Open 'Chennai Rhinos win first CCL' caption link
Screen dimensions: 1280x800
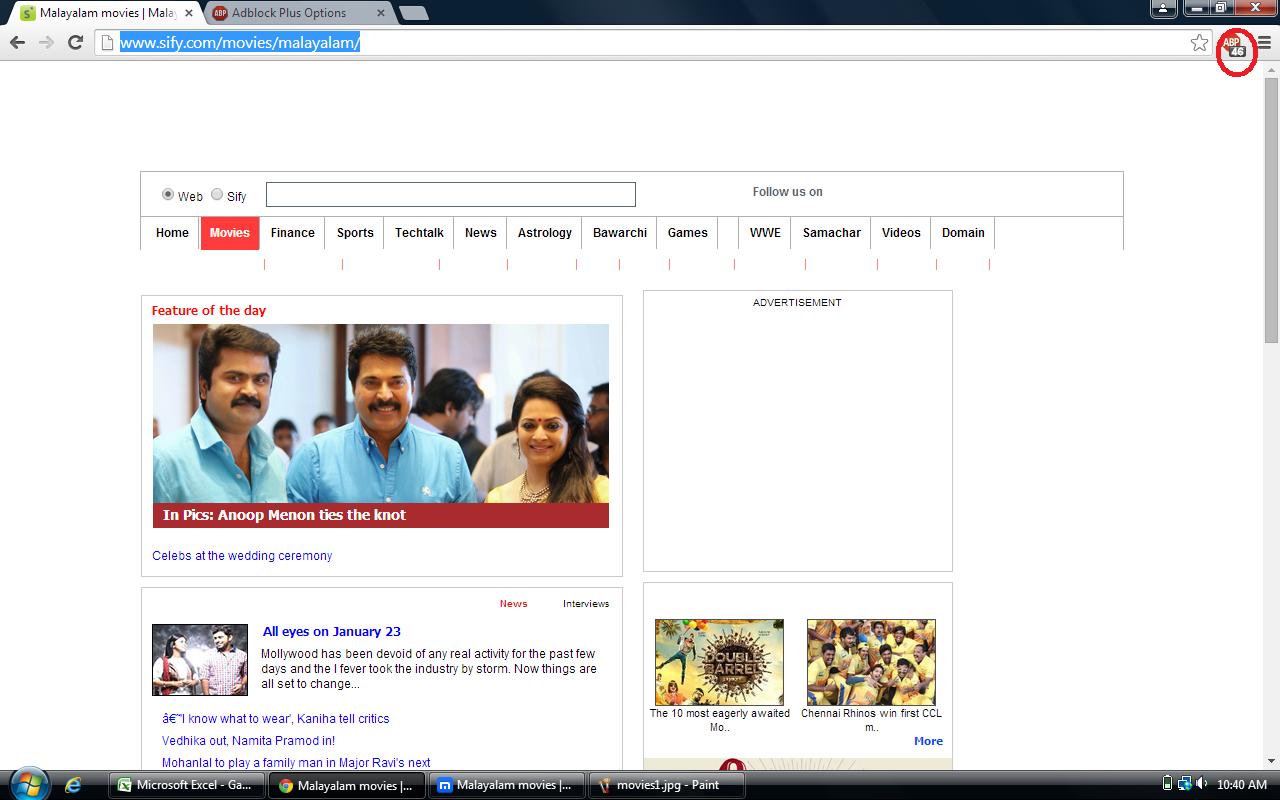click(872, 720)
